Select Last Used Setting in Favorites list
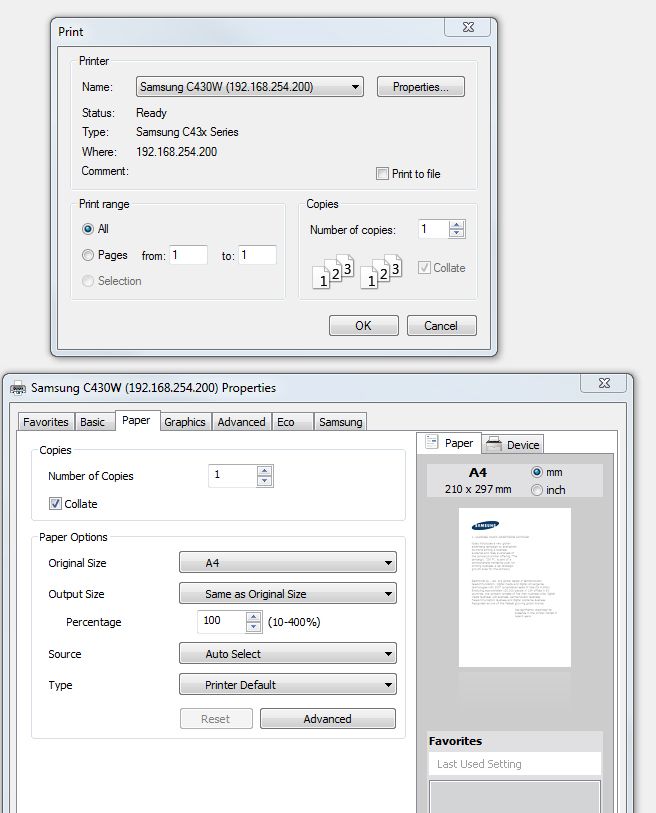 (x=514, y=764)
